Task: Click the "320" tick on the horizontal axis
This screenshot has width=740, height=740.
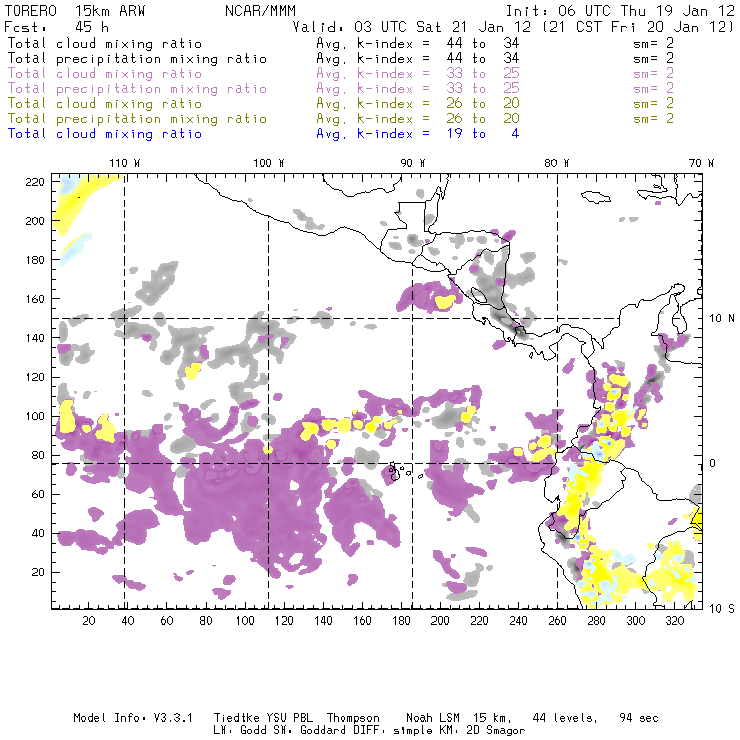Action: click(675, 621)
